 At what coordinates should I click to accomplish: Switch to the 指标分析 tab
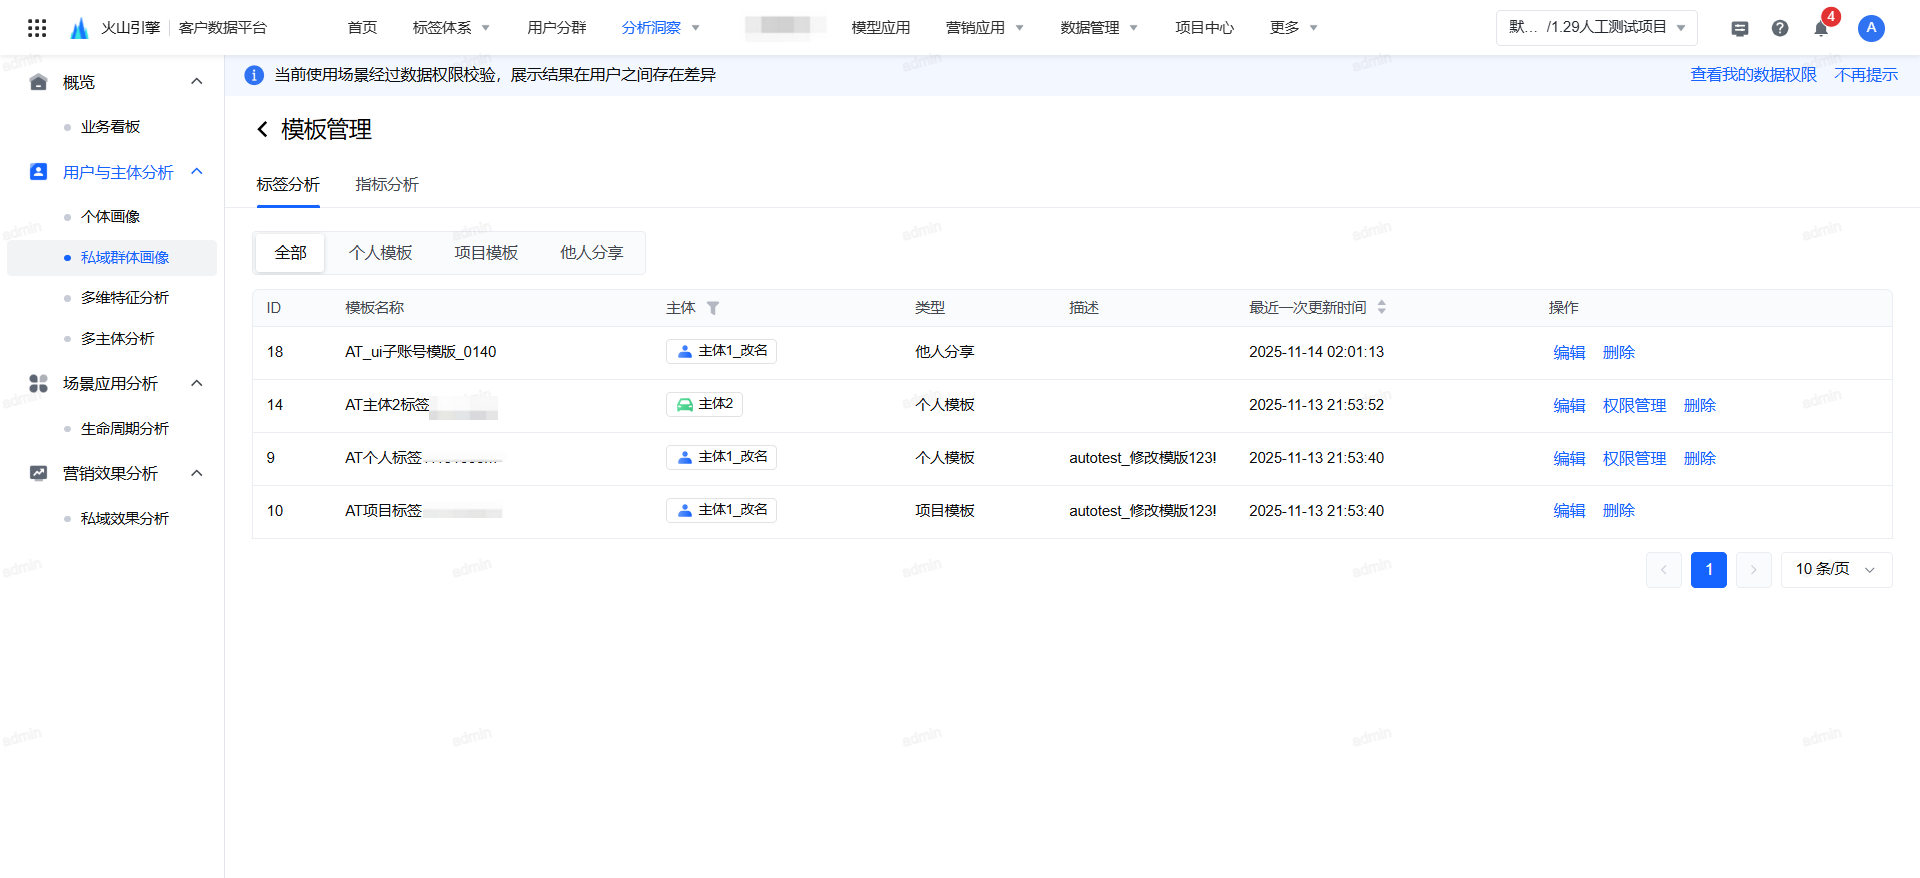387,185
